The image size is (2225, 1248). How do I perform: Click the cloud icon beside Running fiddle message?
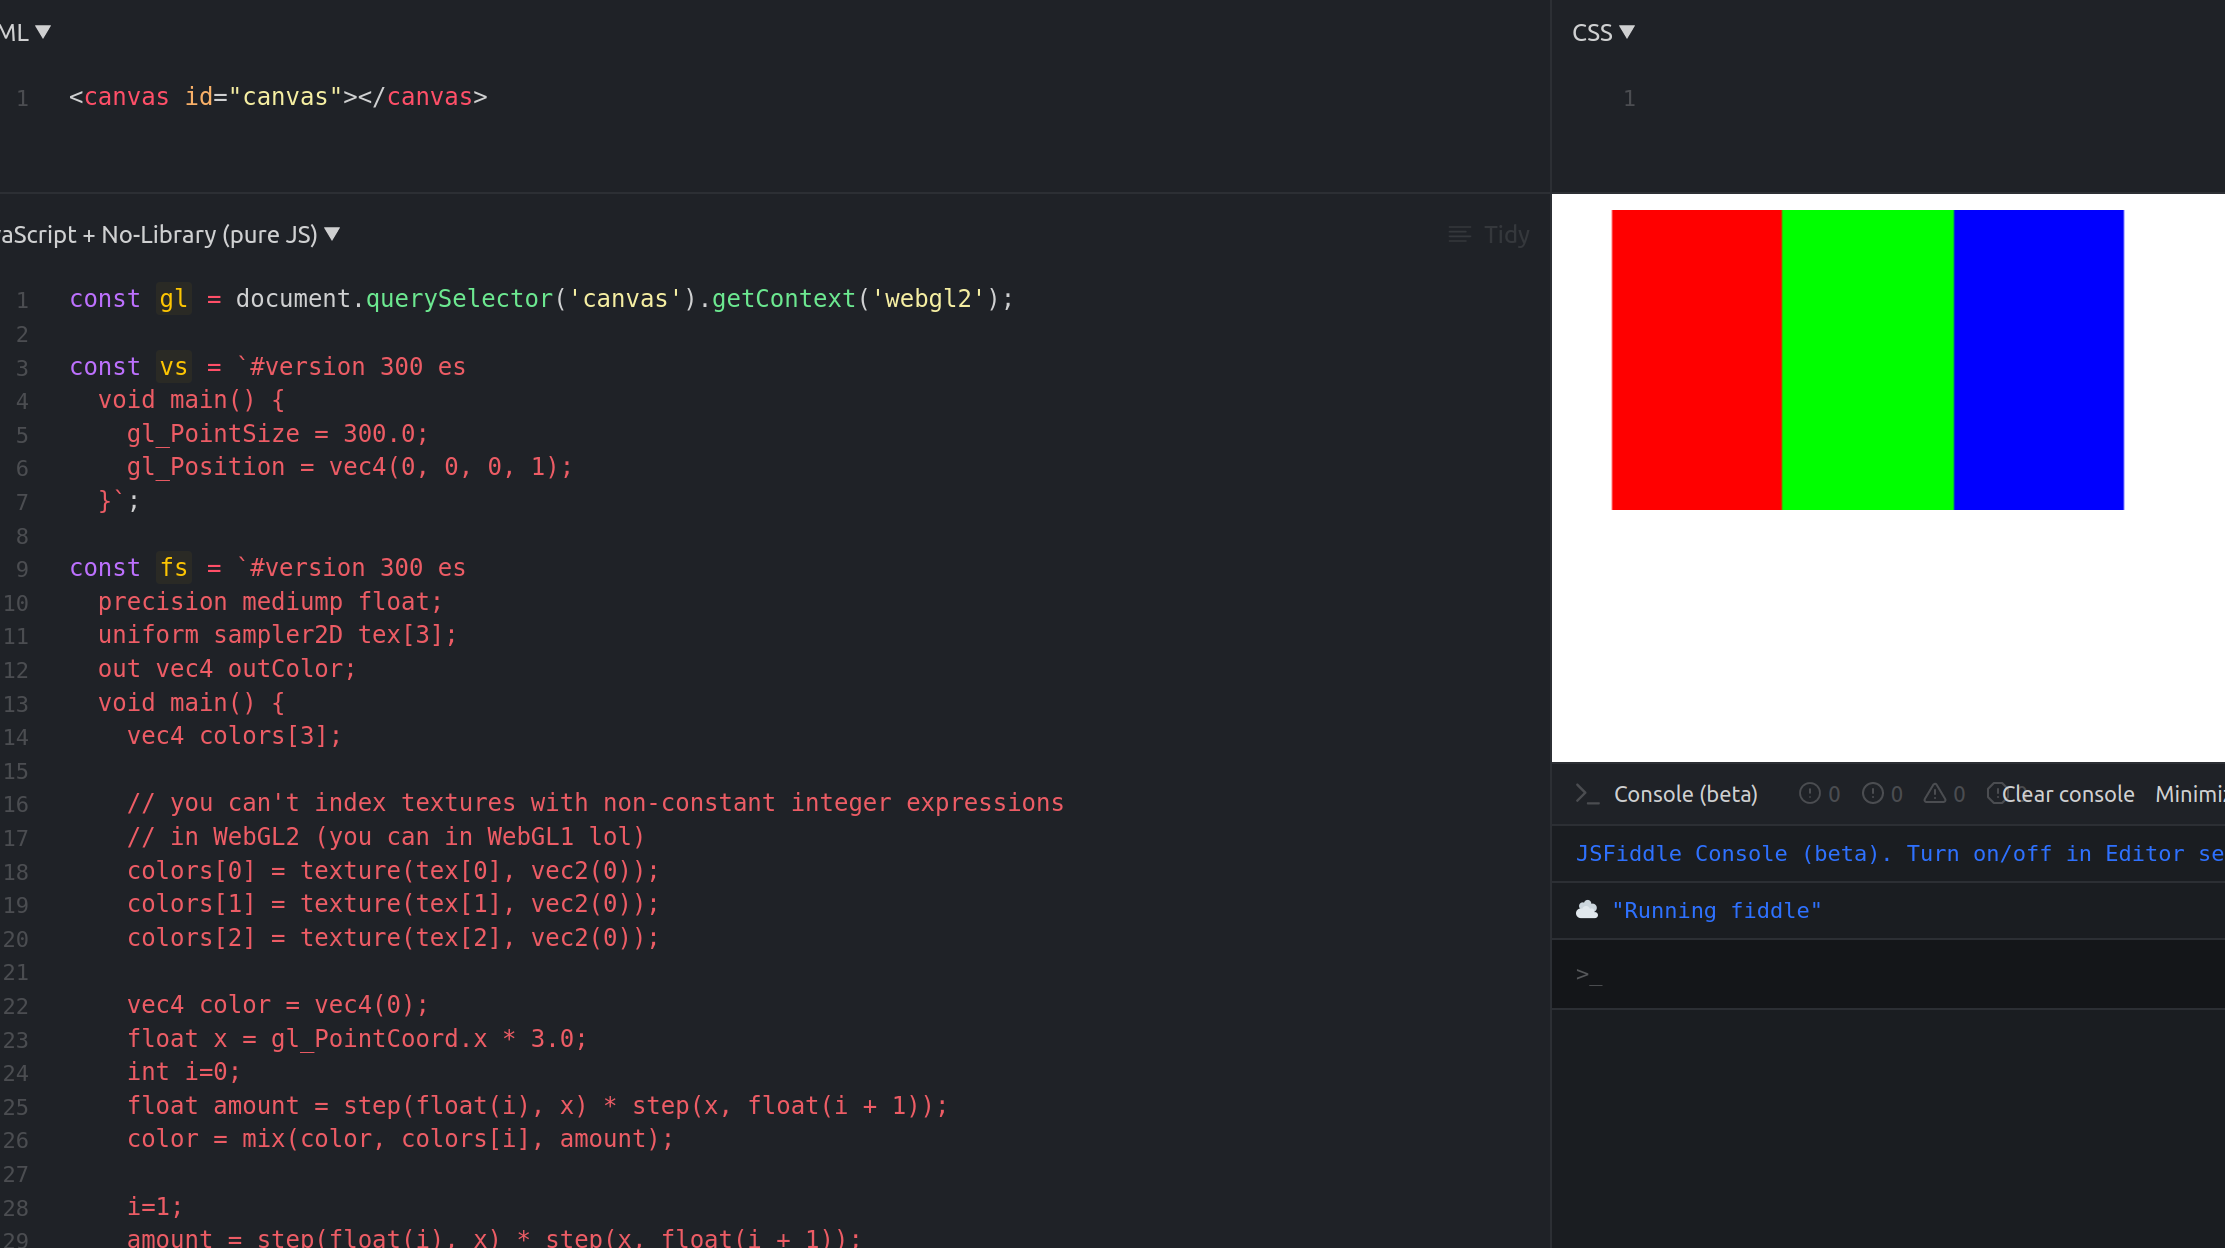click(1589, 910)
